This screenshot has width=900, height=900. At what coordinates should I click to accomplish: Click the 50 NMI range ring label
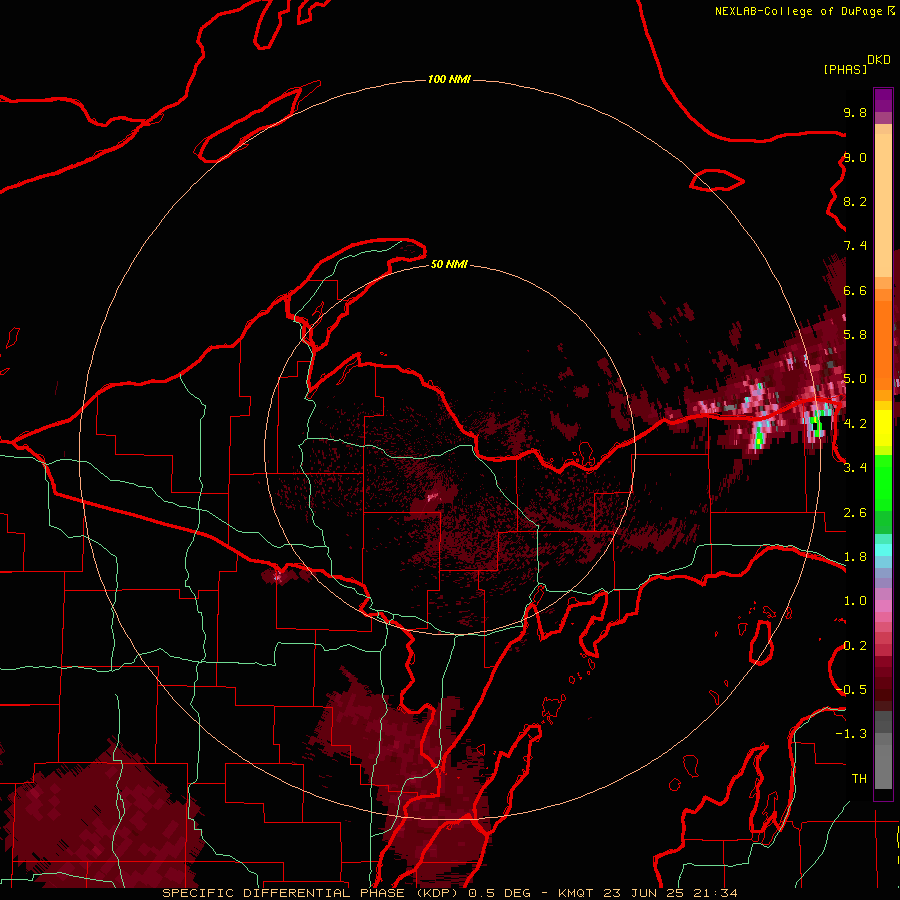[449, 264]
